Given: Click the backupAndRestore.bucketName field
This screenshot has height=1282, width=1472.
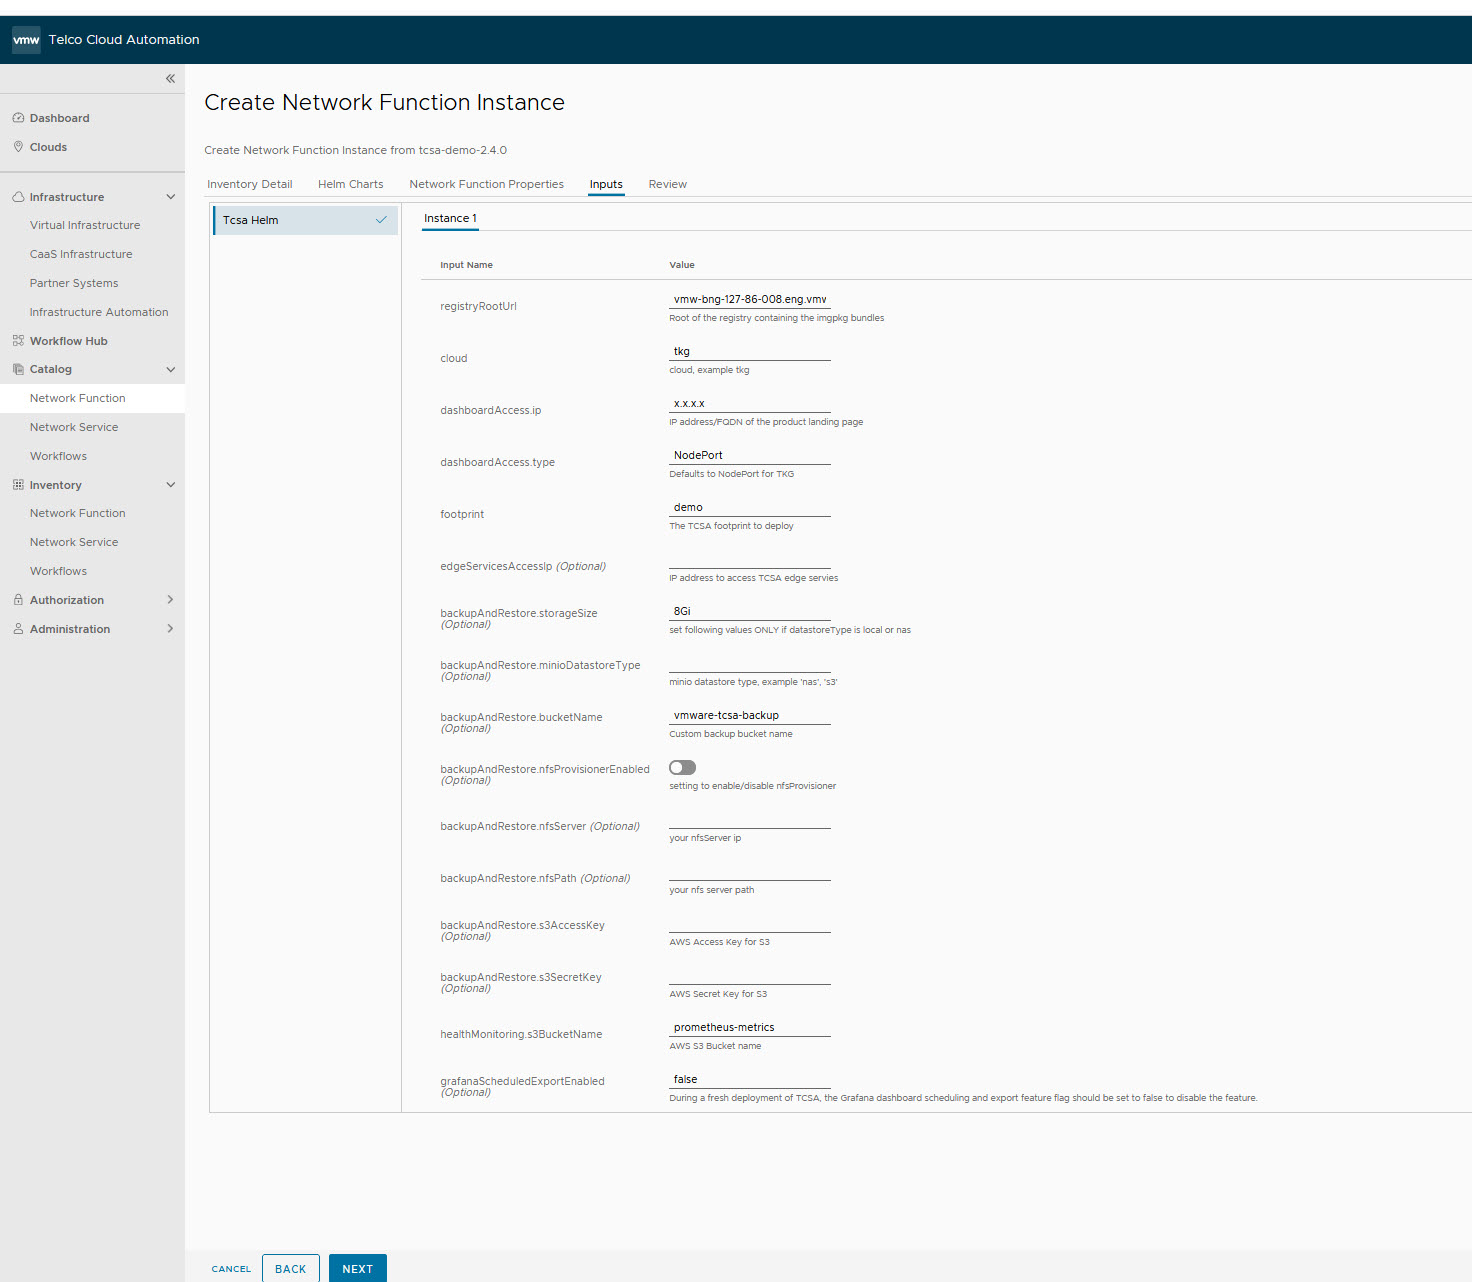Looking at the screenshot, I should tap(750, 715).
